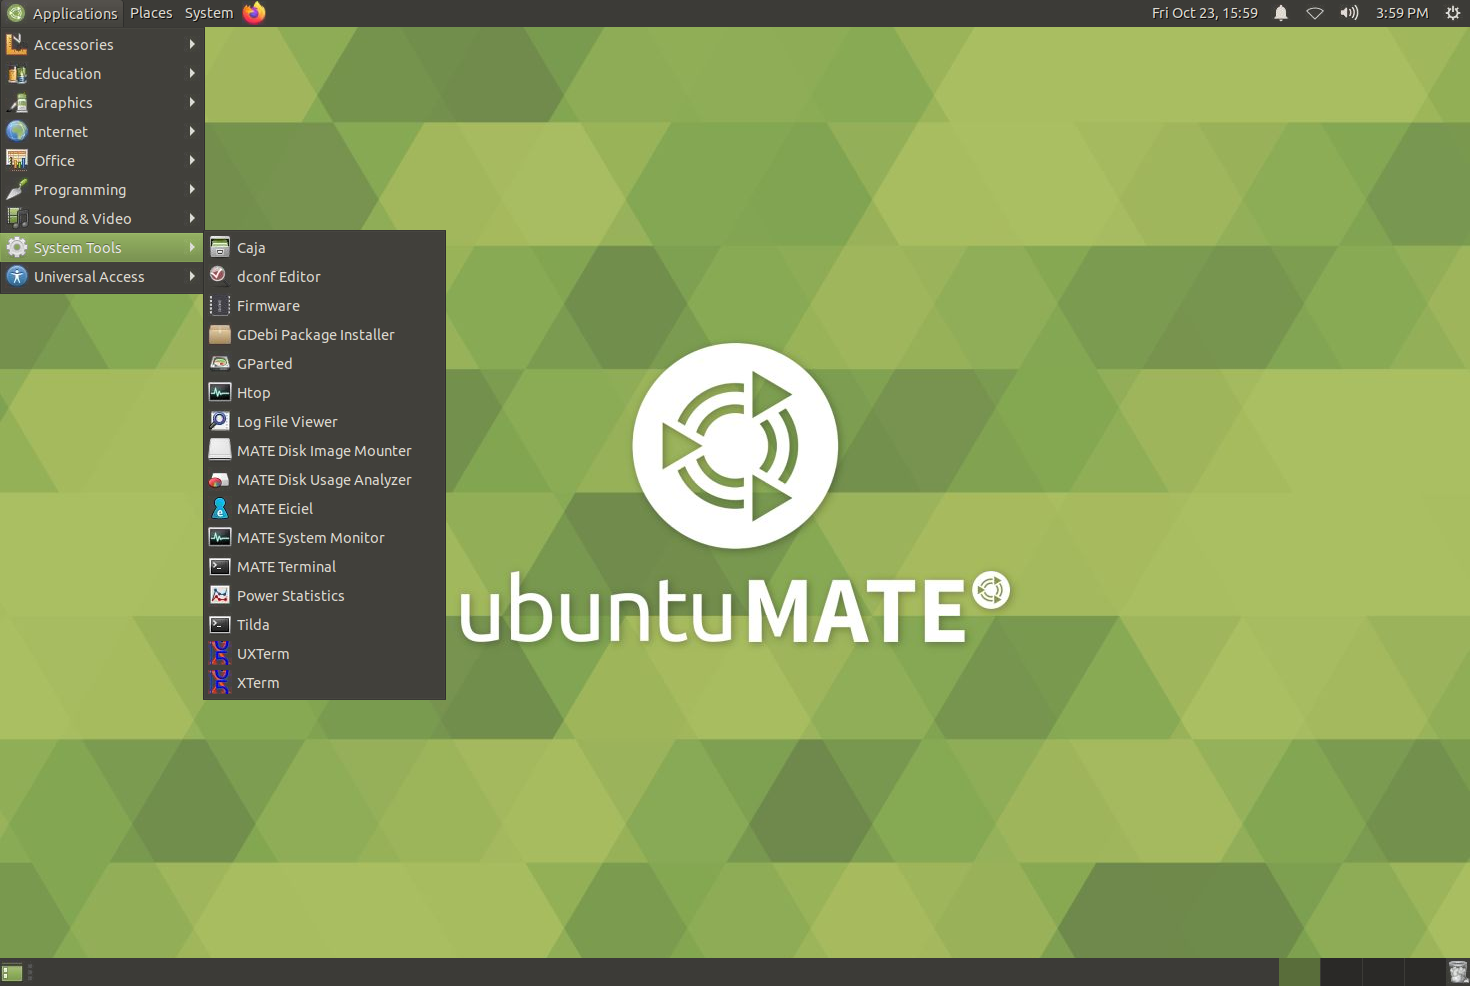
Task: Click the notification bell icon
Action: click(x=1280, y=13)
